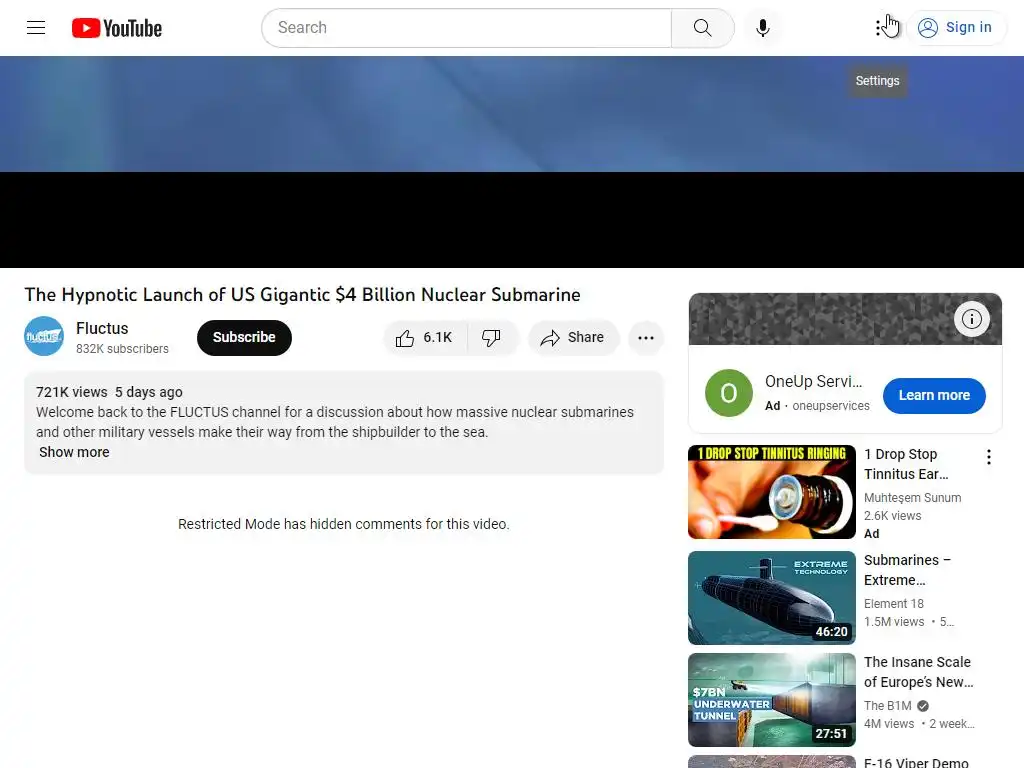Click Learn more on OneUp ad
Image resolution: width=1024 pixels, height=768 pixels.
pyautogui.click(x=934, y=395)
